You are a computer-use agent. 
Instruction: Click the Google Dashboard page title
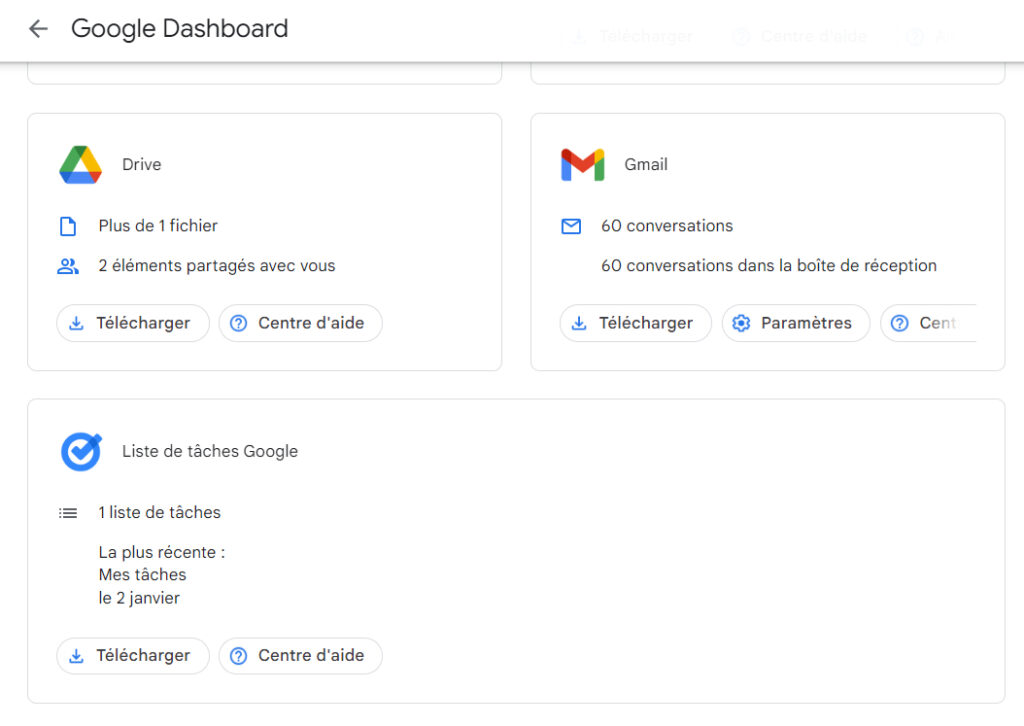(x=179, y=29)
